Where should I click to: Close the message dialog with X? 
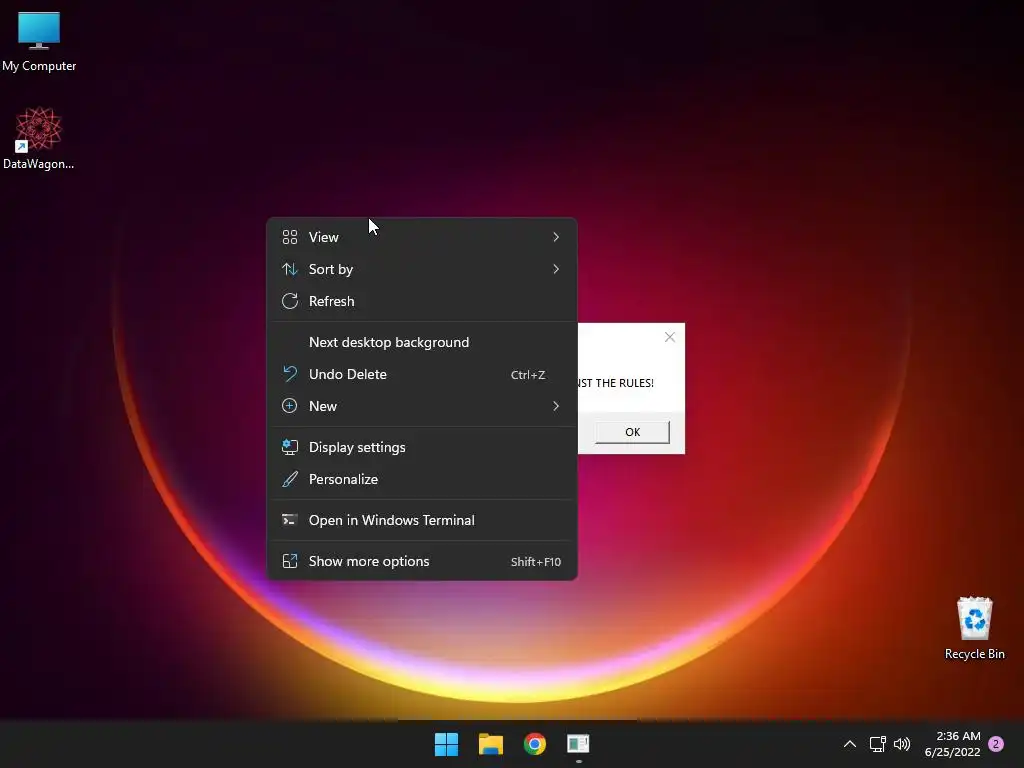(670, 337)
